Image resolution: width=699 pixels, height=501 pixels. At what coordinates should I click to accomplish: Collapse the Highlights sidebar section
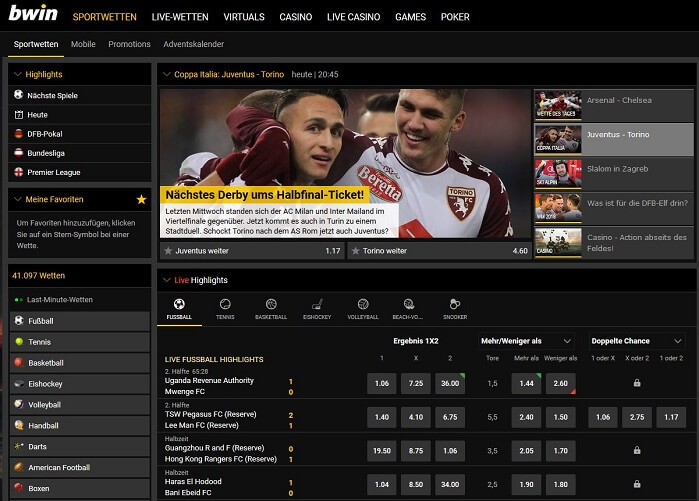[18, 74]
